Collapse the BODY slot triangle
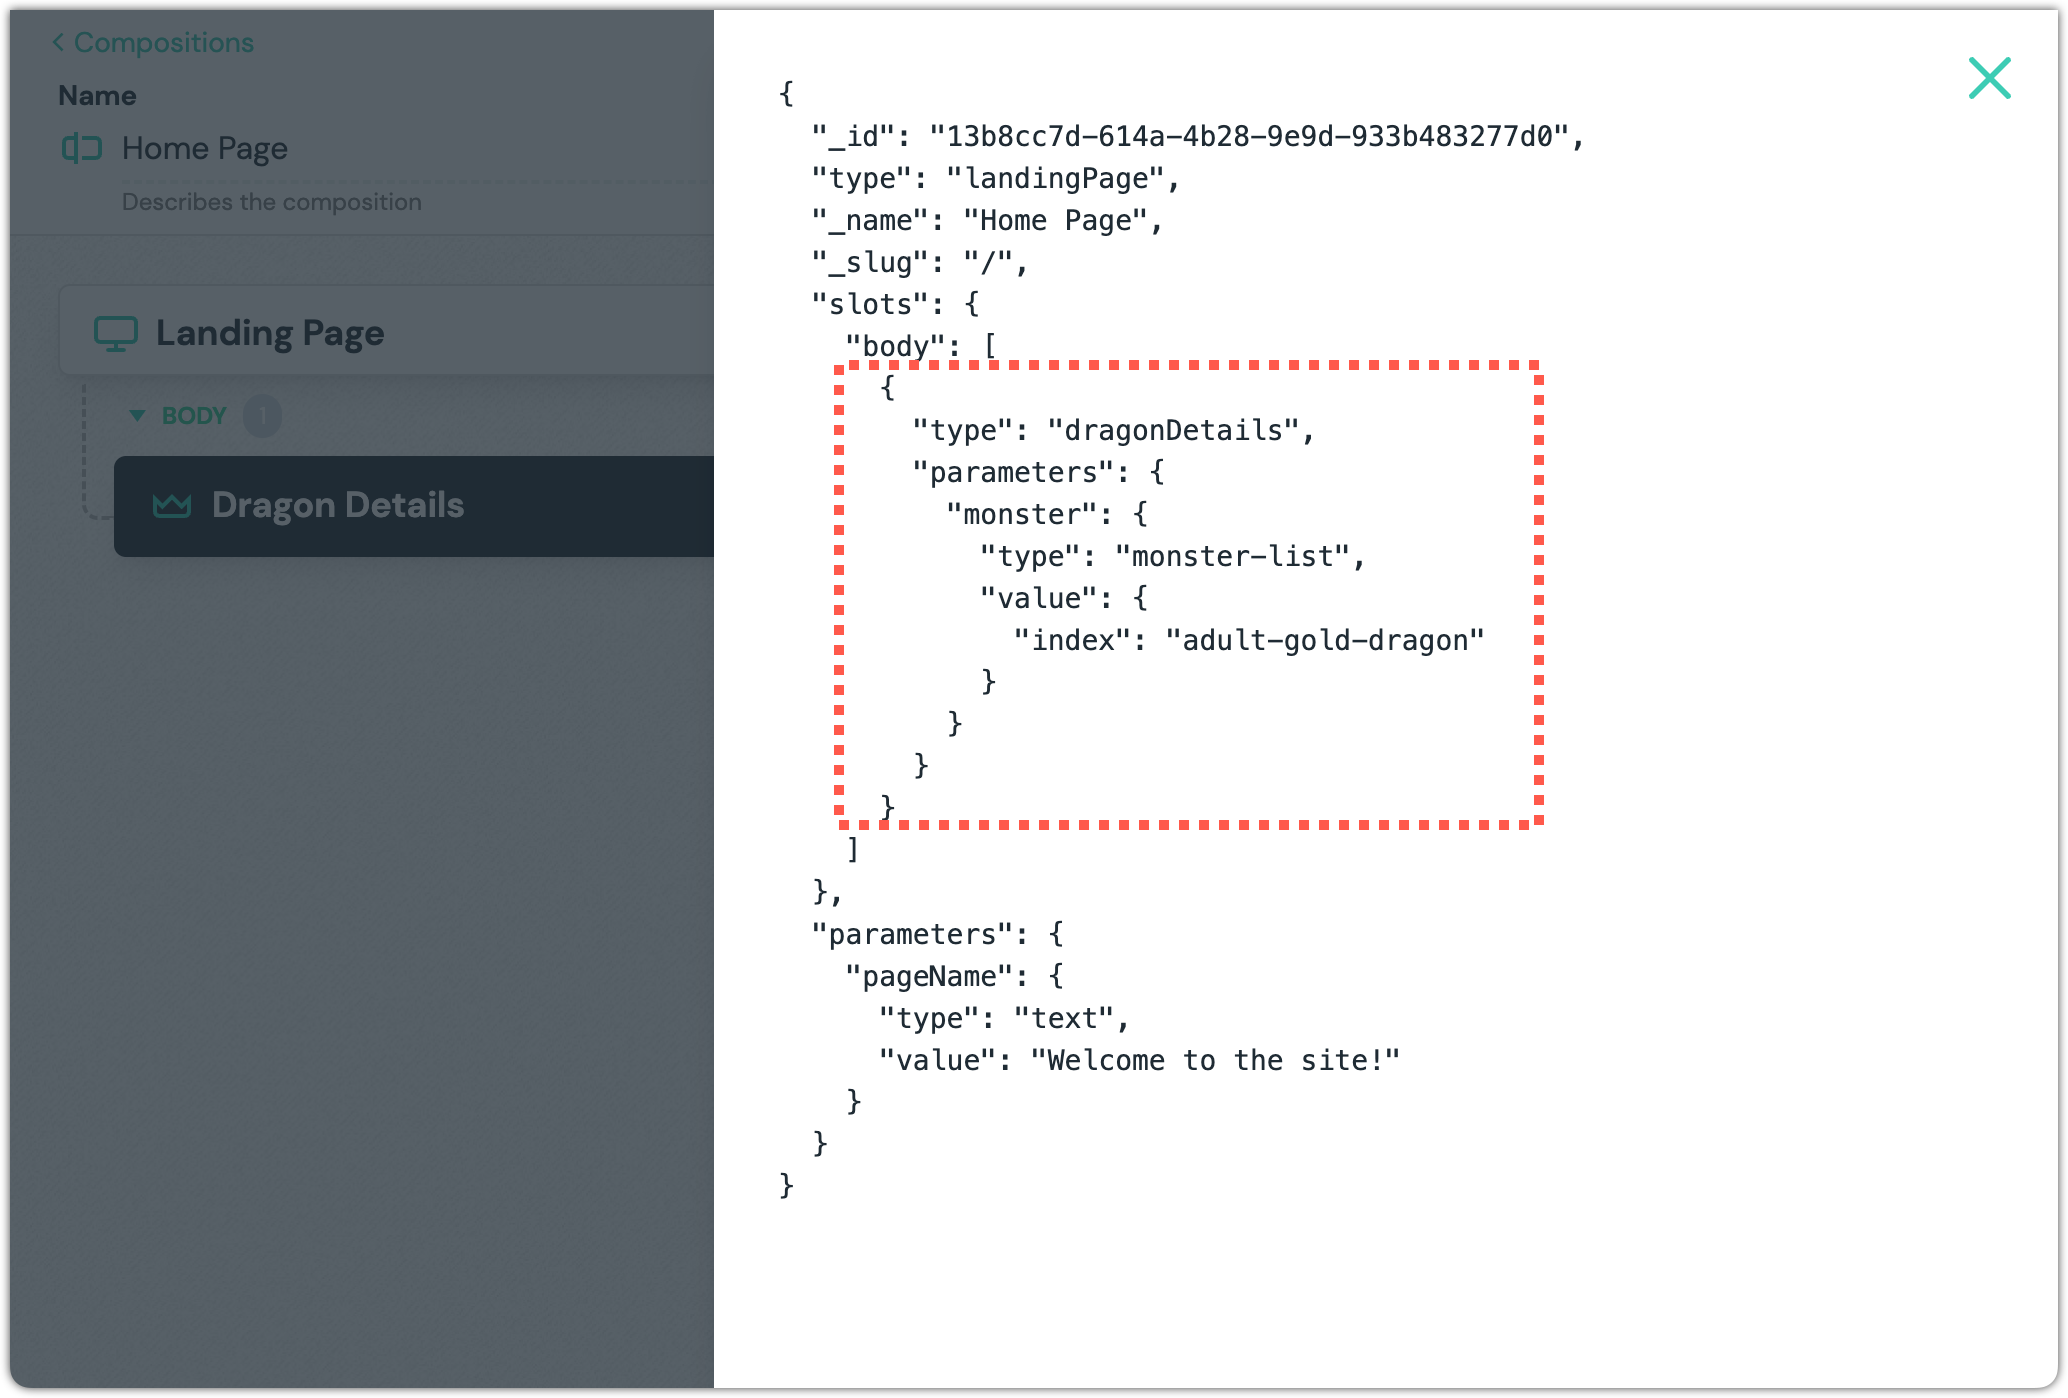This screenshot has height=1398, width=2068. (137, 415)
